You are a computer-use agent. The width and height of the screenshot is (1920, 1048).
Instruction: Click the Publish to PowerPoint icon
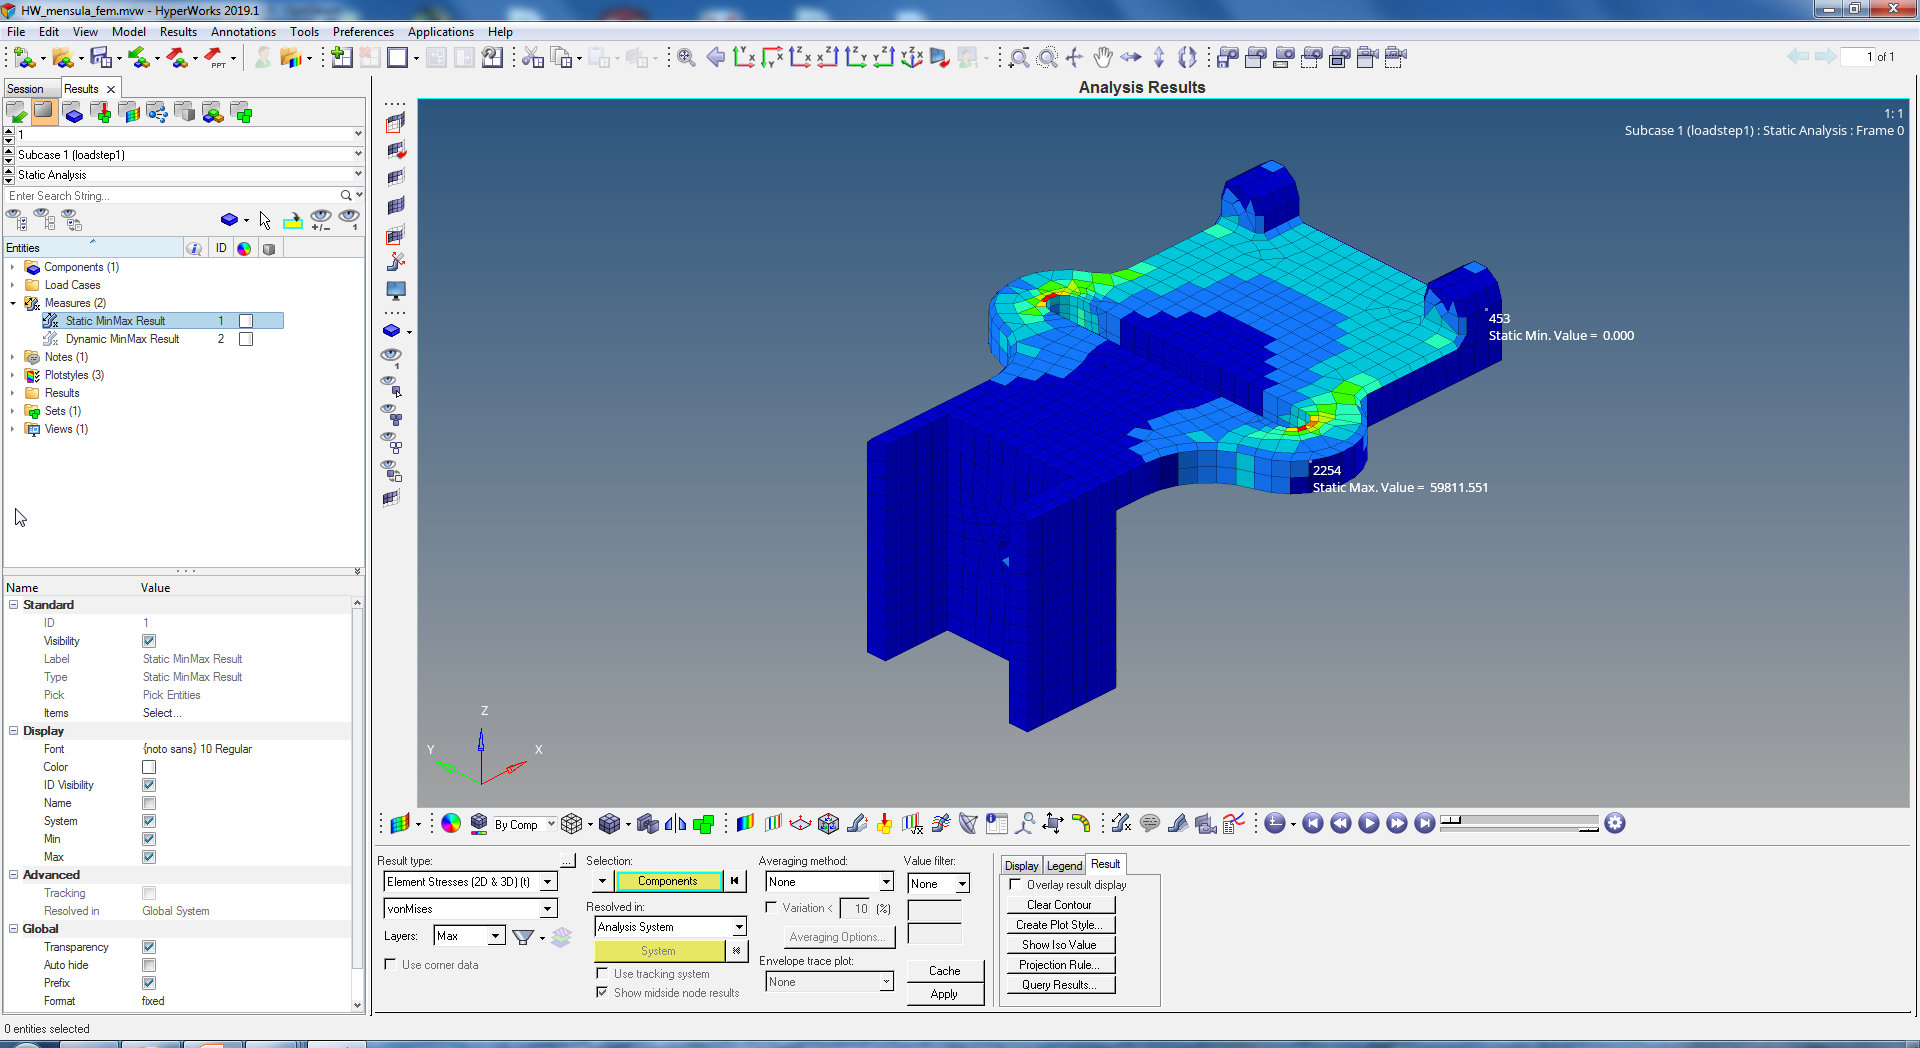point(215,58)
